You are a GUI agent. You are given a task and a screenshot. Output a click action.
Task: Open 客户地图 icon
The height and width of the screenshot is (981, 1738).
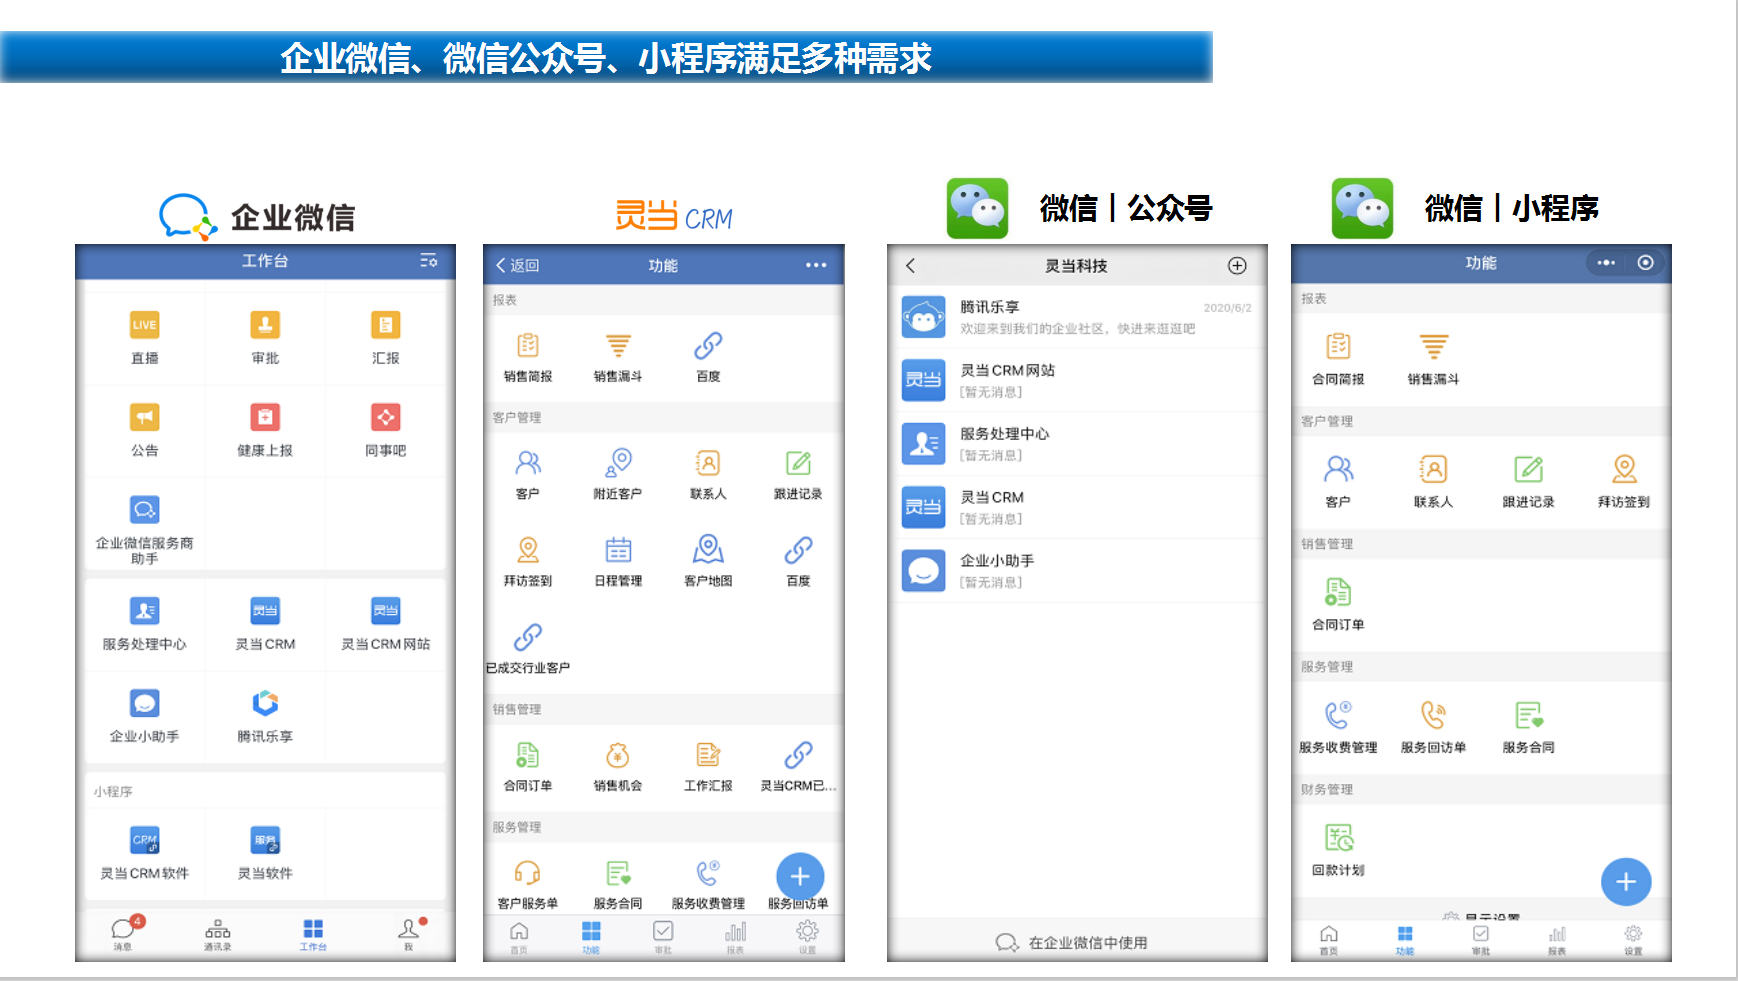tap(708, 550)
